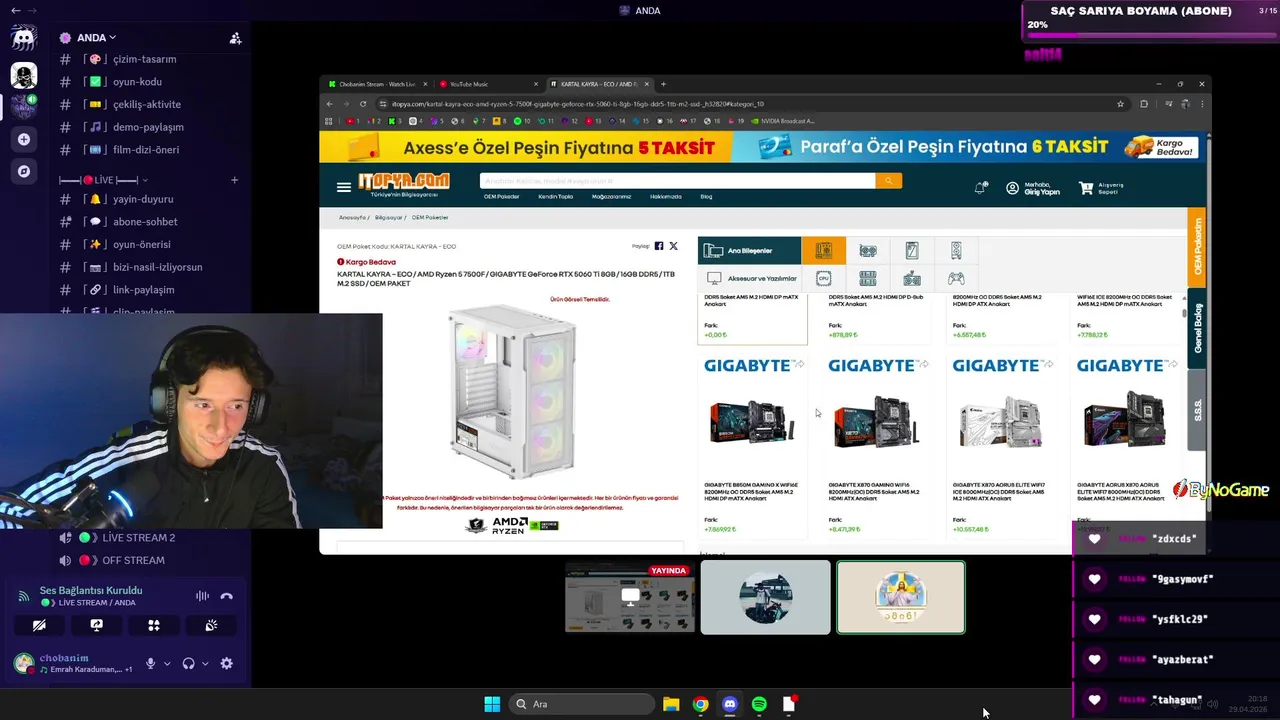The image size is (1280, 720).
Task: Open the Alışveriş Sepeti cart icon
Action: pos(1086,188)
